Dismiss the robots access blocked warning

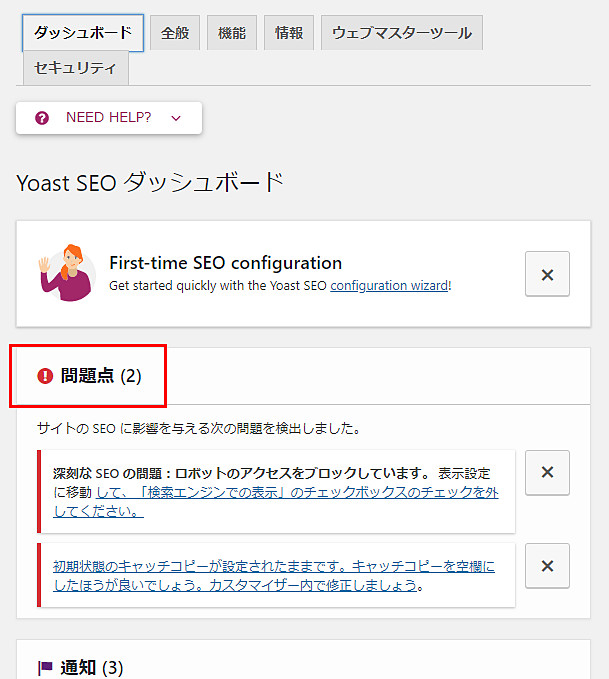[x=547, y=472]
